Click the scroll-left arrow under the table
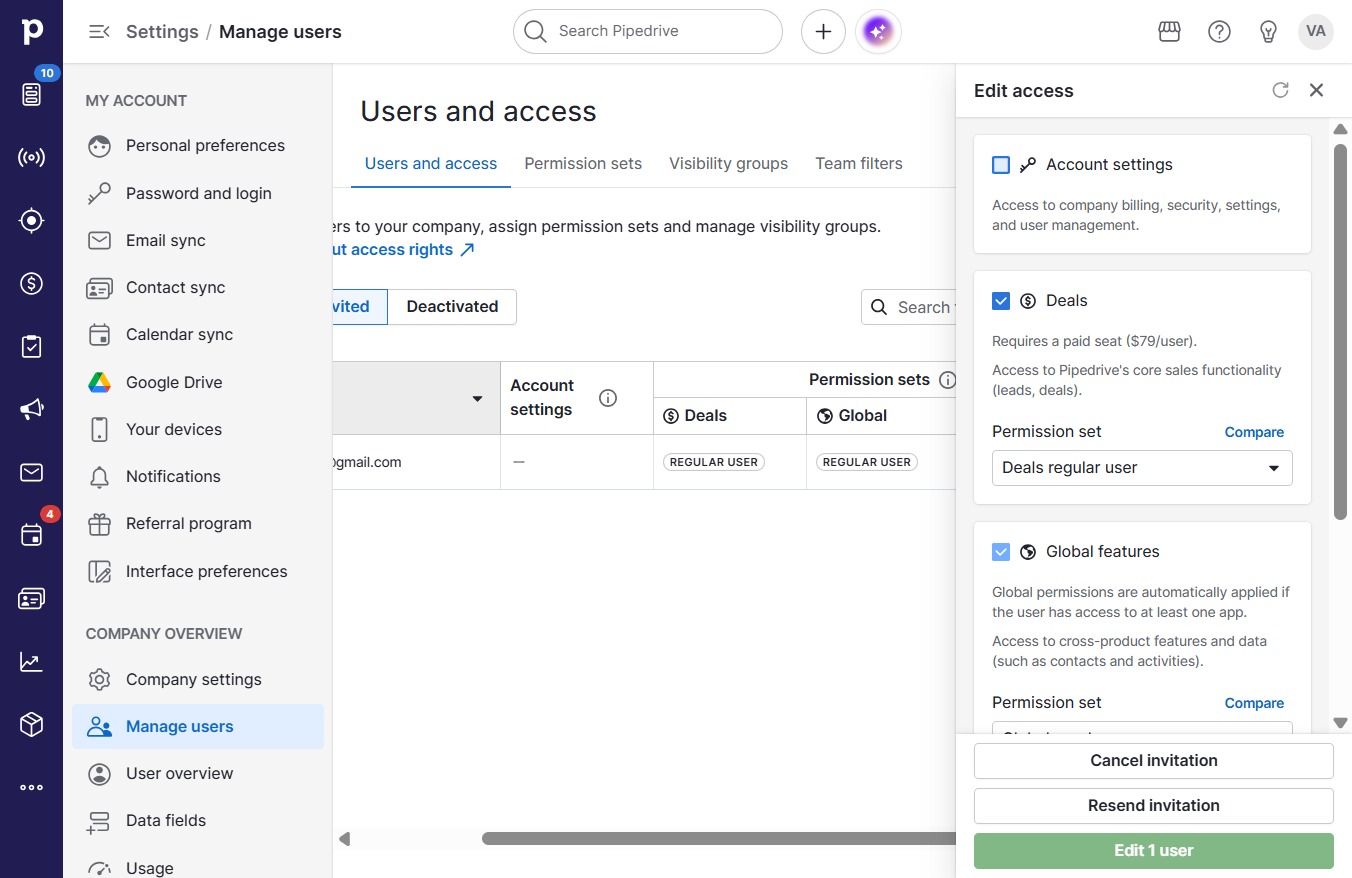This screenshot has width=1352, height=878. coord(345,839)
